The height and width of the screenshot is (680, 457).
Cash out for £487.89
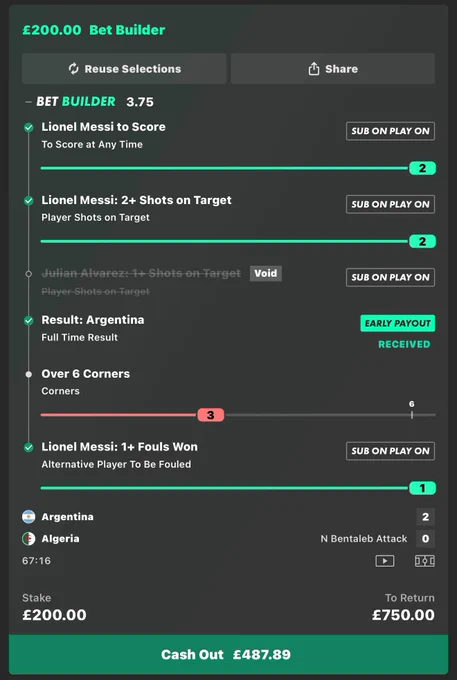pos(228,654)
